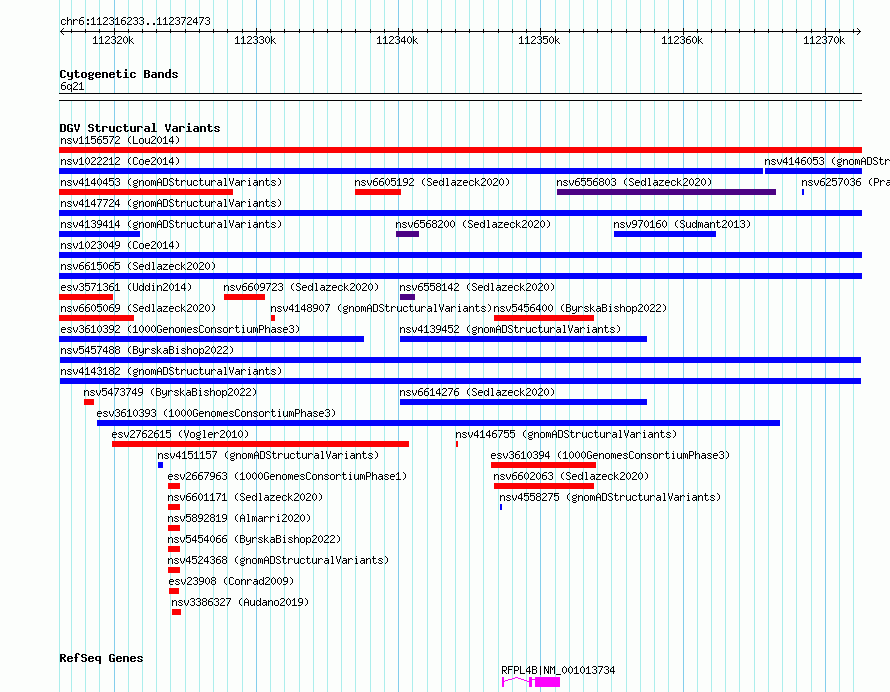Click nsv1023049 (Coe2014) label

click(120, 245)
